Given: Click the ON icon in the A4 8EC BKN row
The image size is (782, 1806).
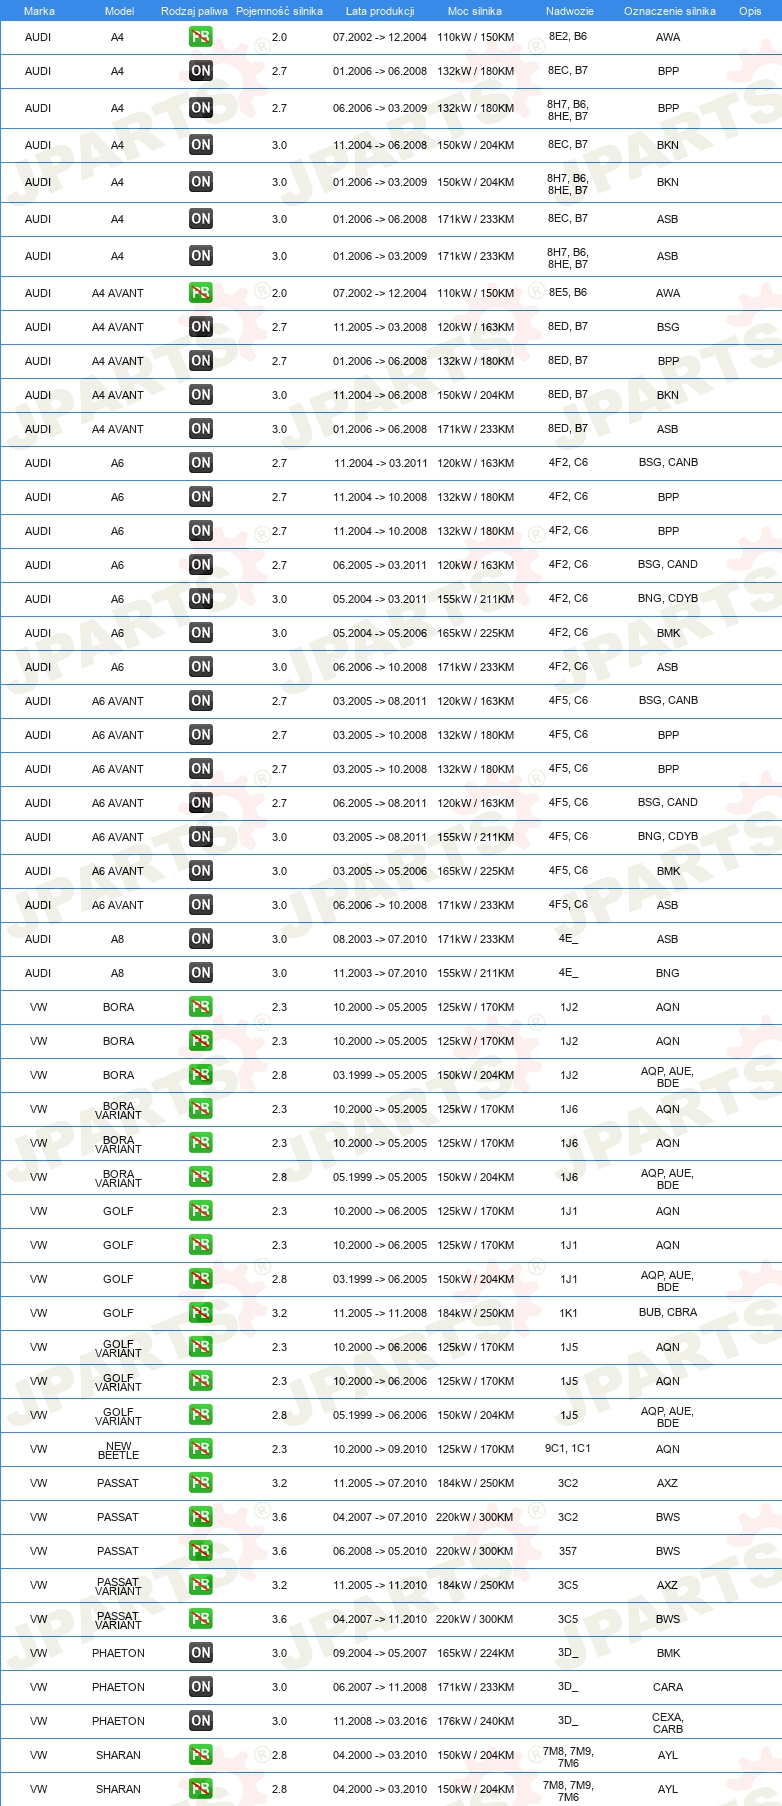Looking at the screenshot, I should pyautogui.click(x=200, y=145).
